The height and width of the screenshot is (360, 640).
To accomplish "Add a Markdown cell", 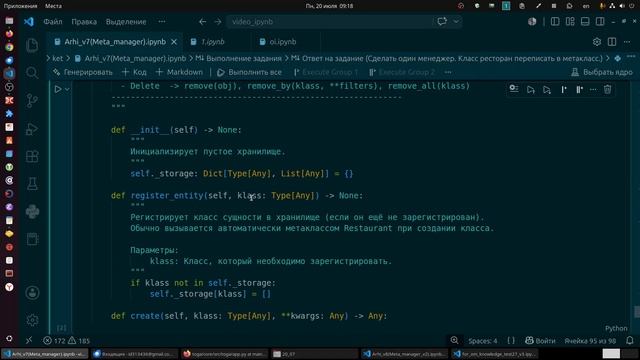I will 179,72.
